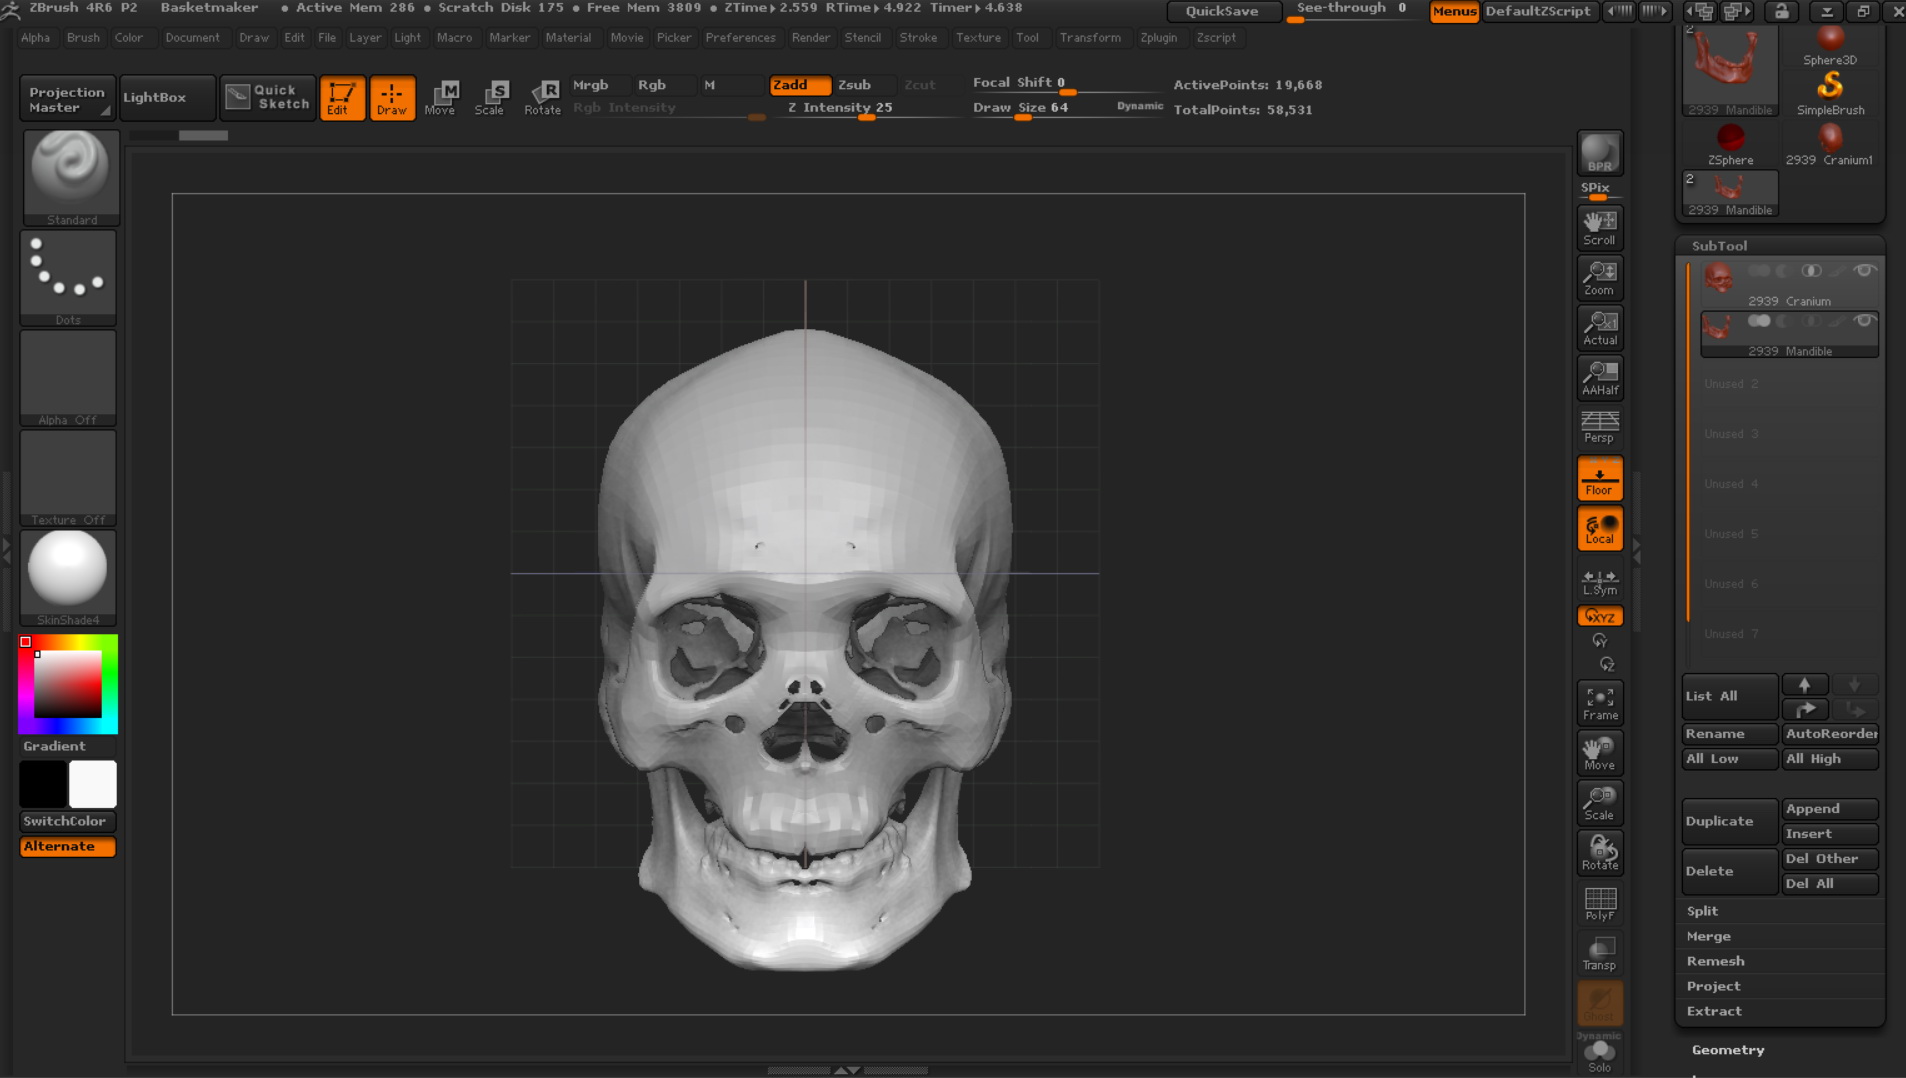Open the Texture Off picker
1906x1078 pixels.
click(68, 477)
